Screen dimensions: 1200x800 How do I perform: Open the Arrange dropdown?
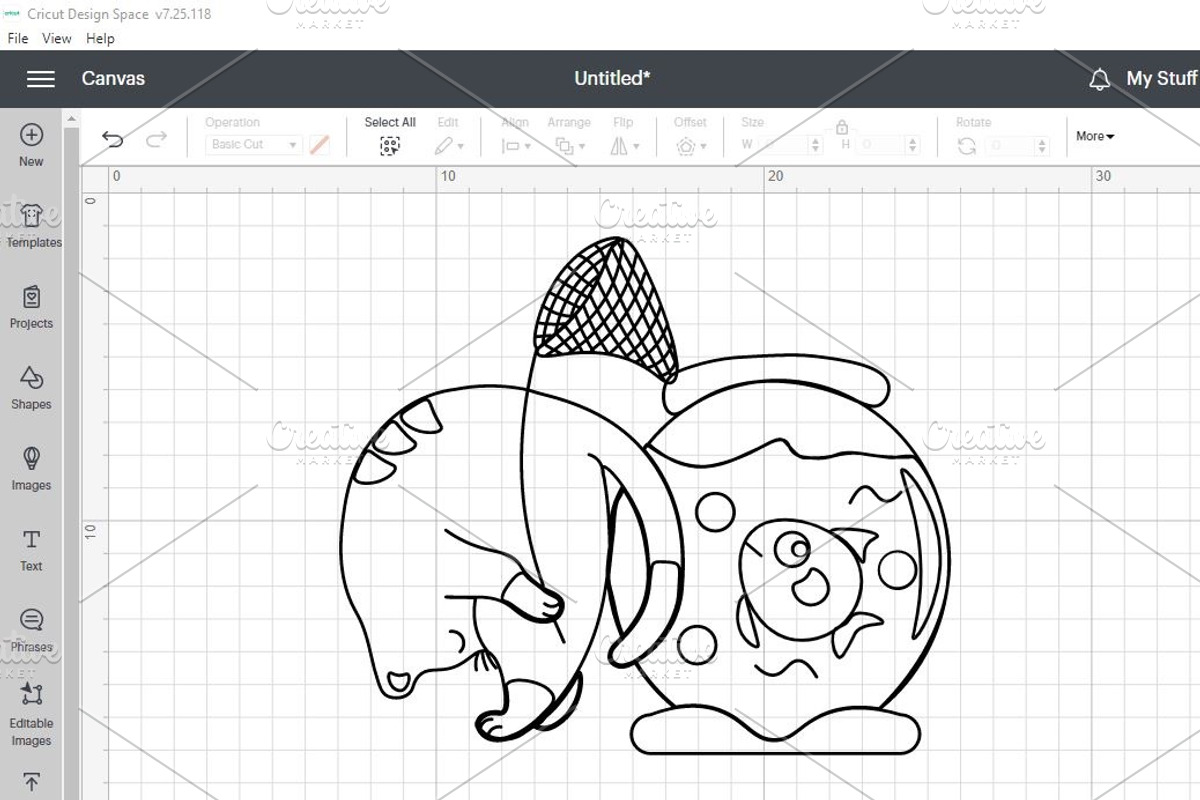(569, 146)
